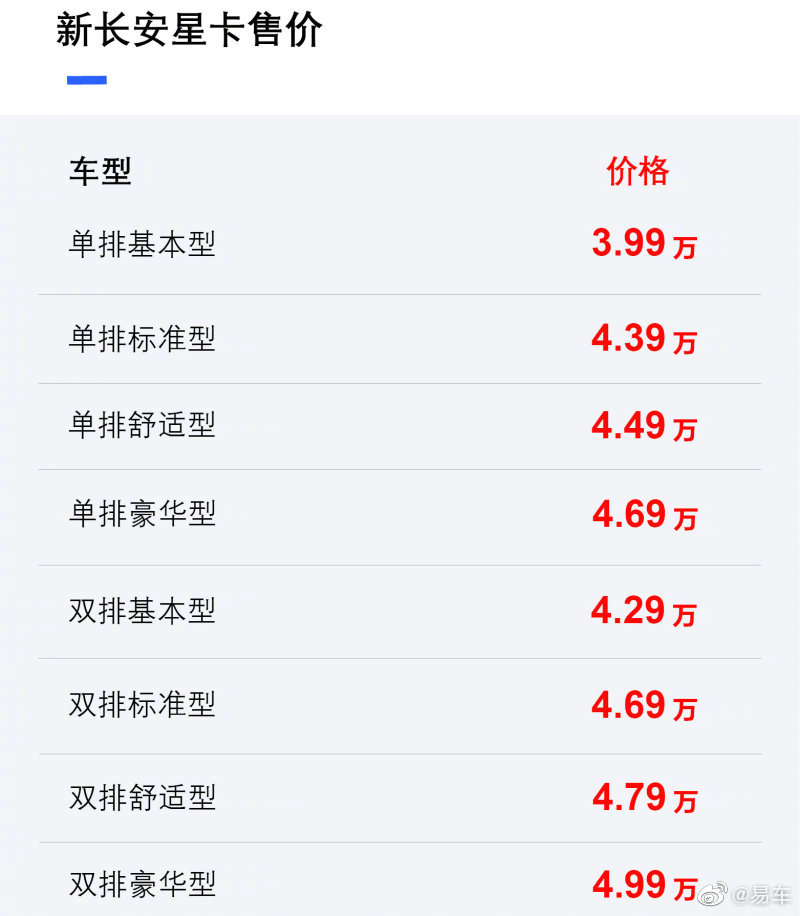Select the 单排标准型 row
Viewport: 800px width, 916px height.
pyautogui.click(x=400, y=339)
